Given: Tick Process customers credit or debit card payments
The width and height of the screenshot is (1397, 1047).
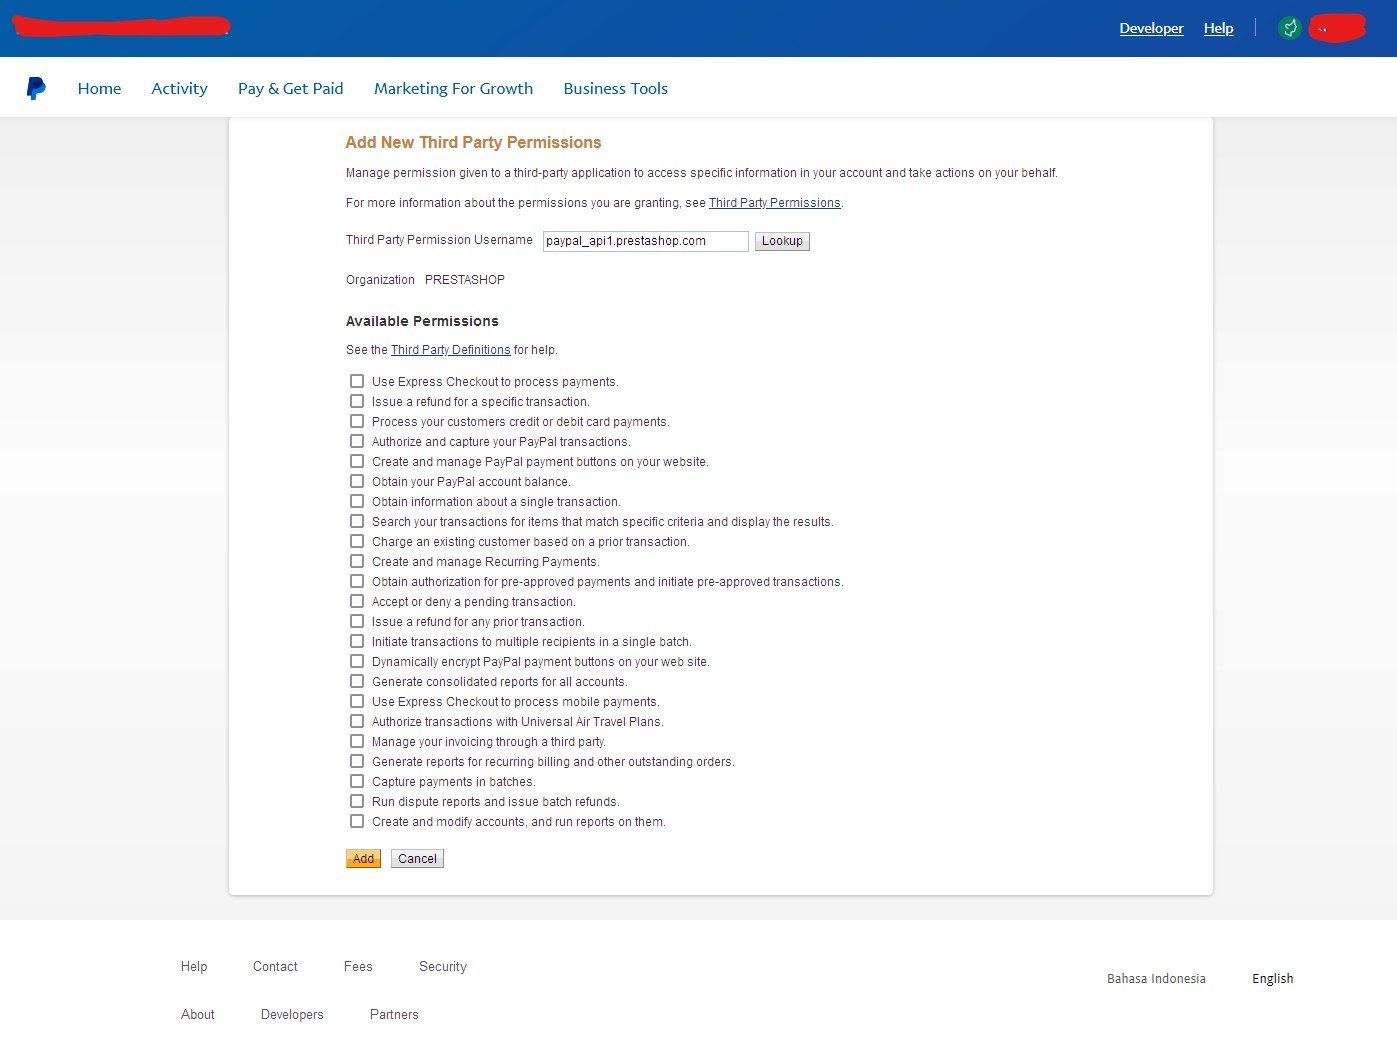Looking at the screenshot, I should point(357,421).
